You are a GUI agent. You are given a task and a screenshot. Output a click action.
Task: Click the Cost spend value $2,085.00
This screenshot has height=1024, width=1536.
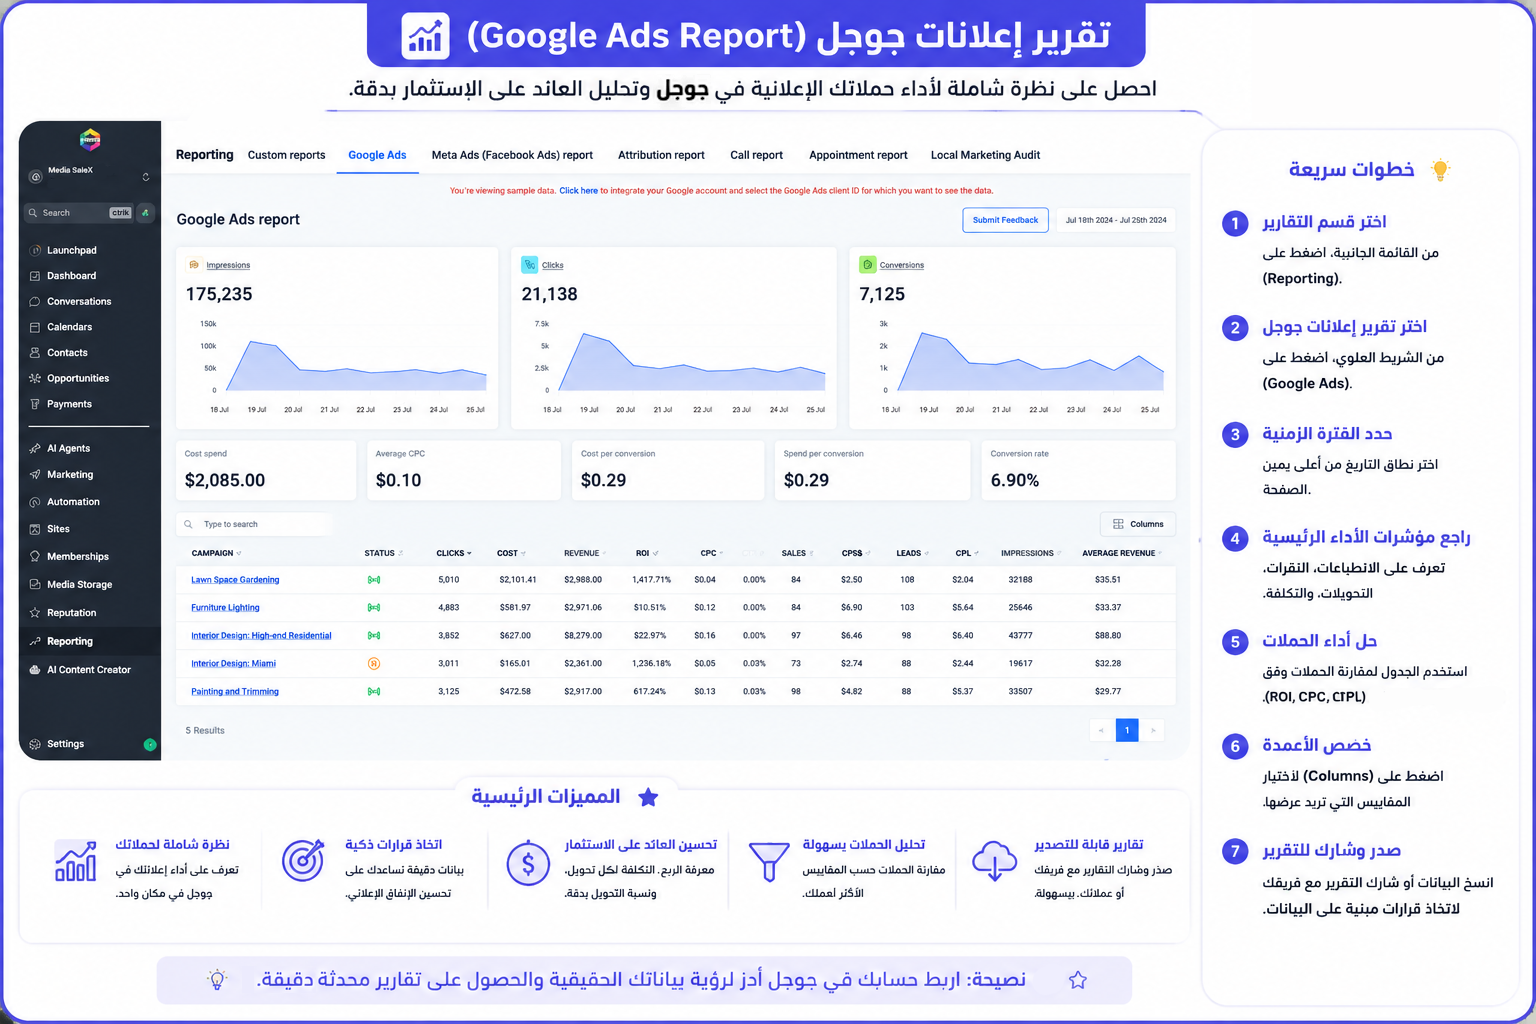coord(225,480)
